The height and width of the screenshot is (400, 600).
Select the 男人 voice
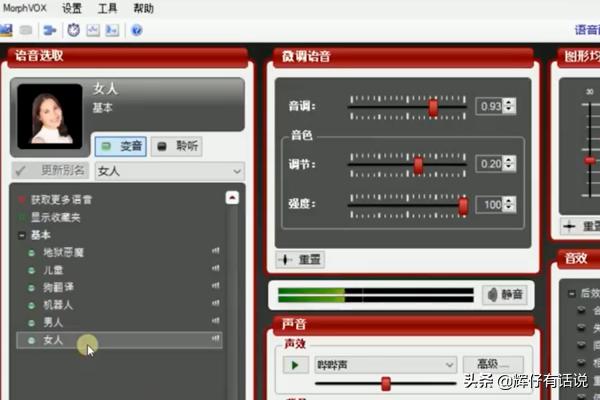pos(53,322)
